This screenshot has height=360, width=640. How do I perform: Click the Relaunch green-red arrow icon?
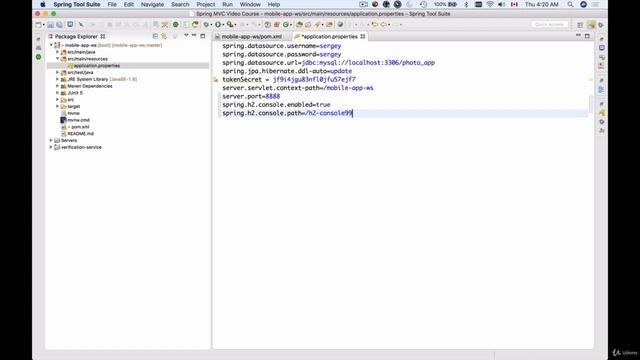pos(196,25)
